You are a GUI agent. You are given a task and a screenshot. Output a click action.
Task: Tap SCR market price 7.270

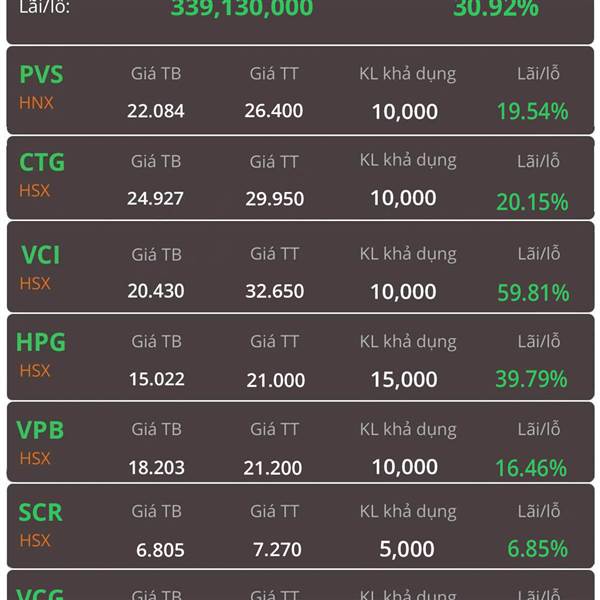[277, 550]
